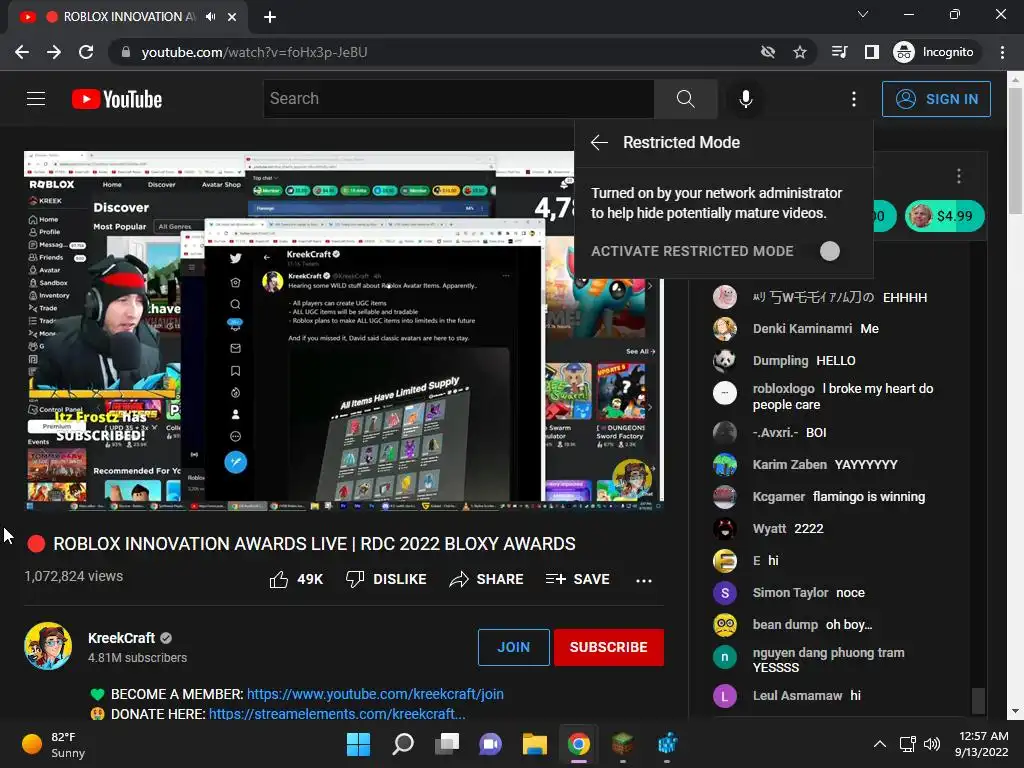This screenshot has height=768, width=1024.
Task: Open Windows taskbar search
Action: (x=403, y=744)
